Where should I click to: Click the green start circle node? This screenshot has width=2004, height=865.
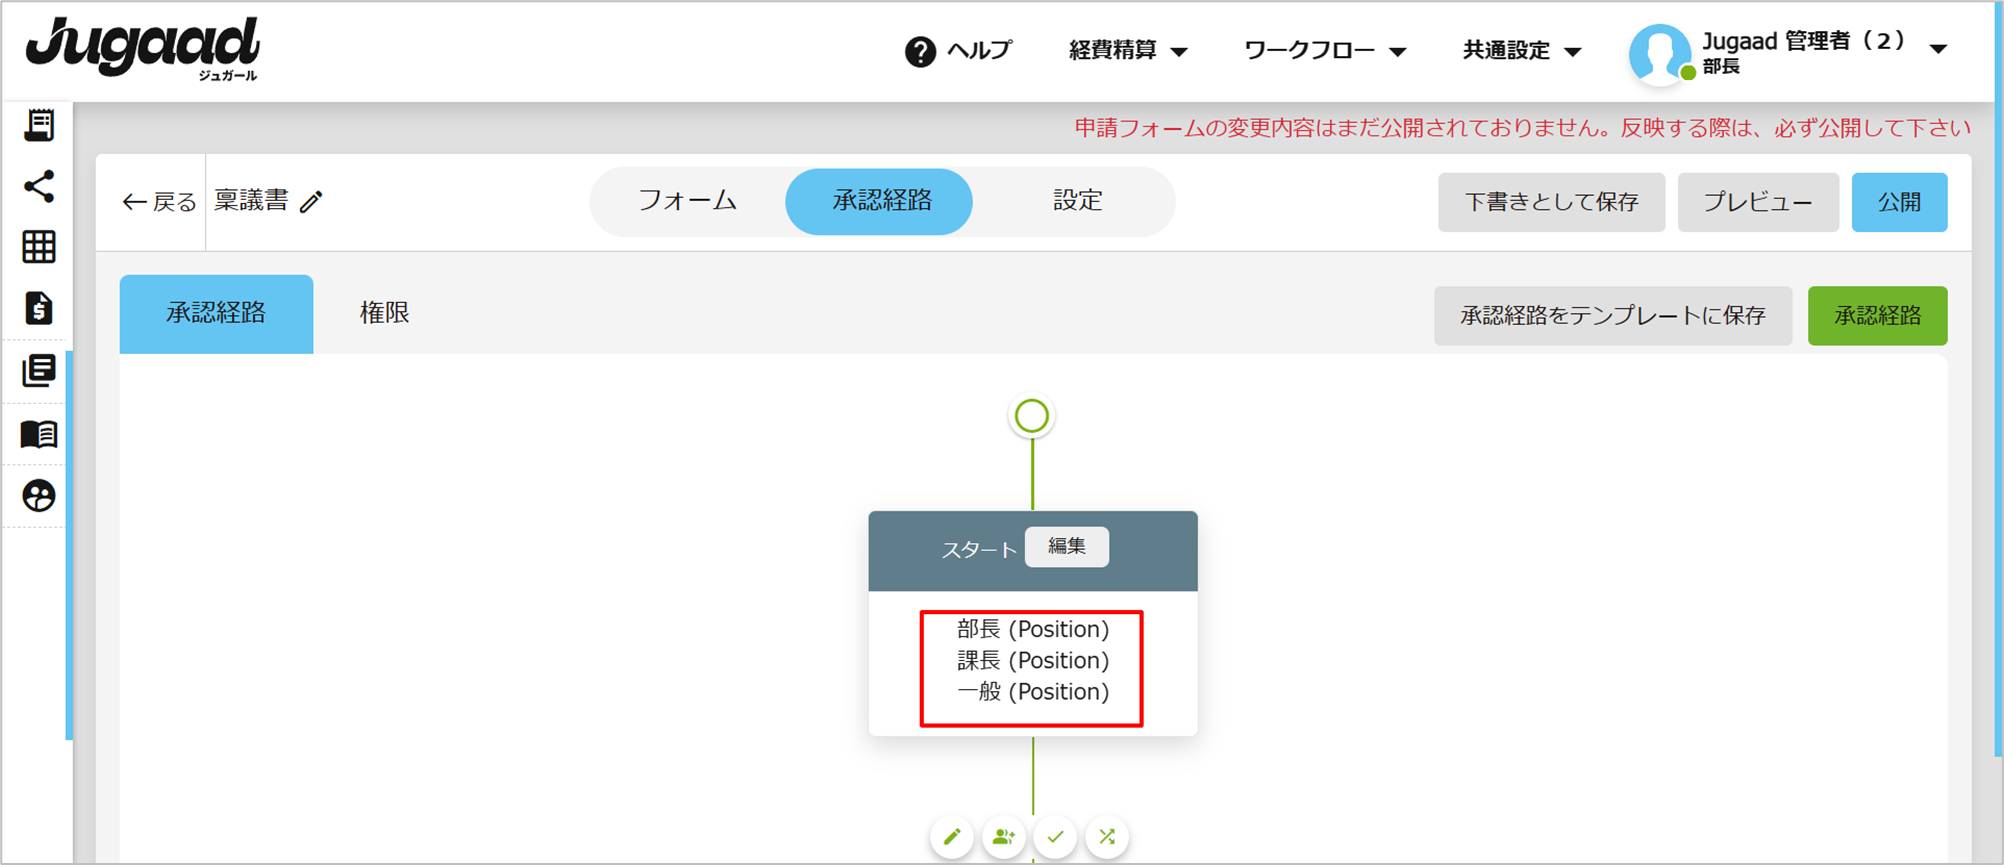1032,416
